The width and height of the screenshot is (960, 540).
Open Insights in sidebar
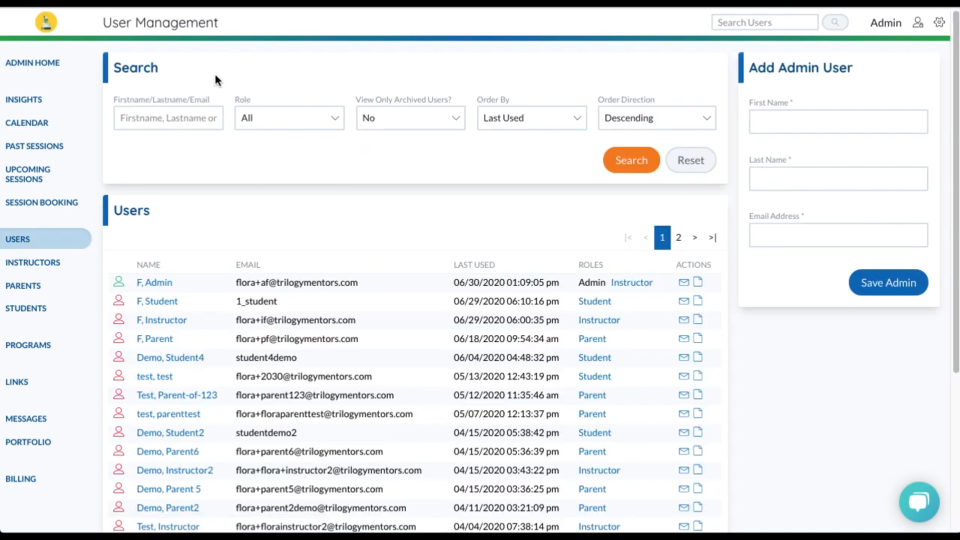point(24,99)
